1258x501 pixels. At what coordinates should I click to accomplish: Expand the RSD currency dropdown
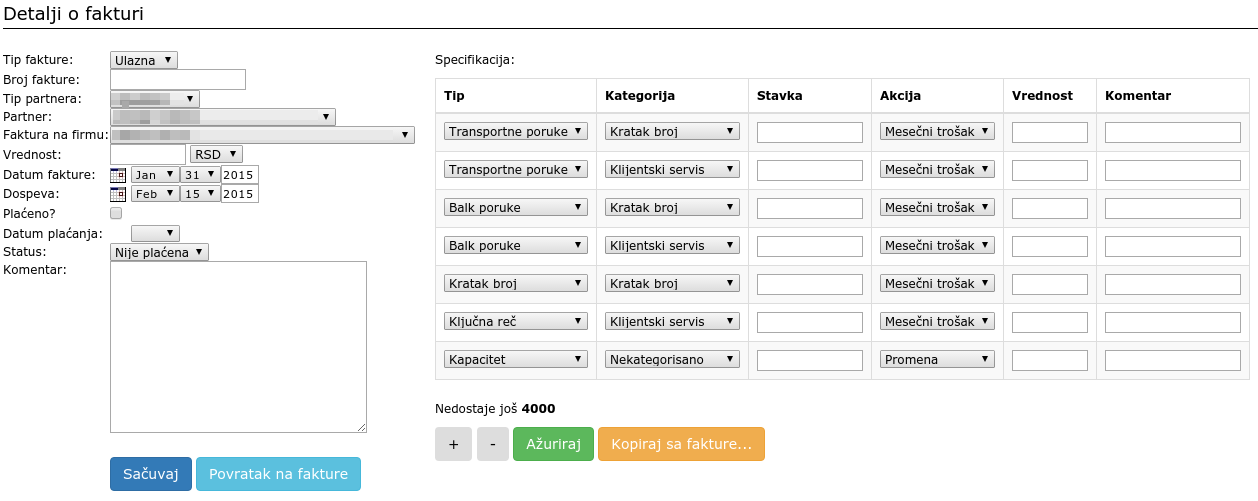[216, 154]
